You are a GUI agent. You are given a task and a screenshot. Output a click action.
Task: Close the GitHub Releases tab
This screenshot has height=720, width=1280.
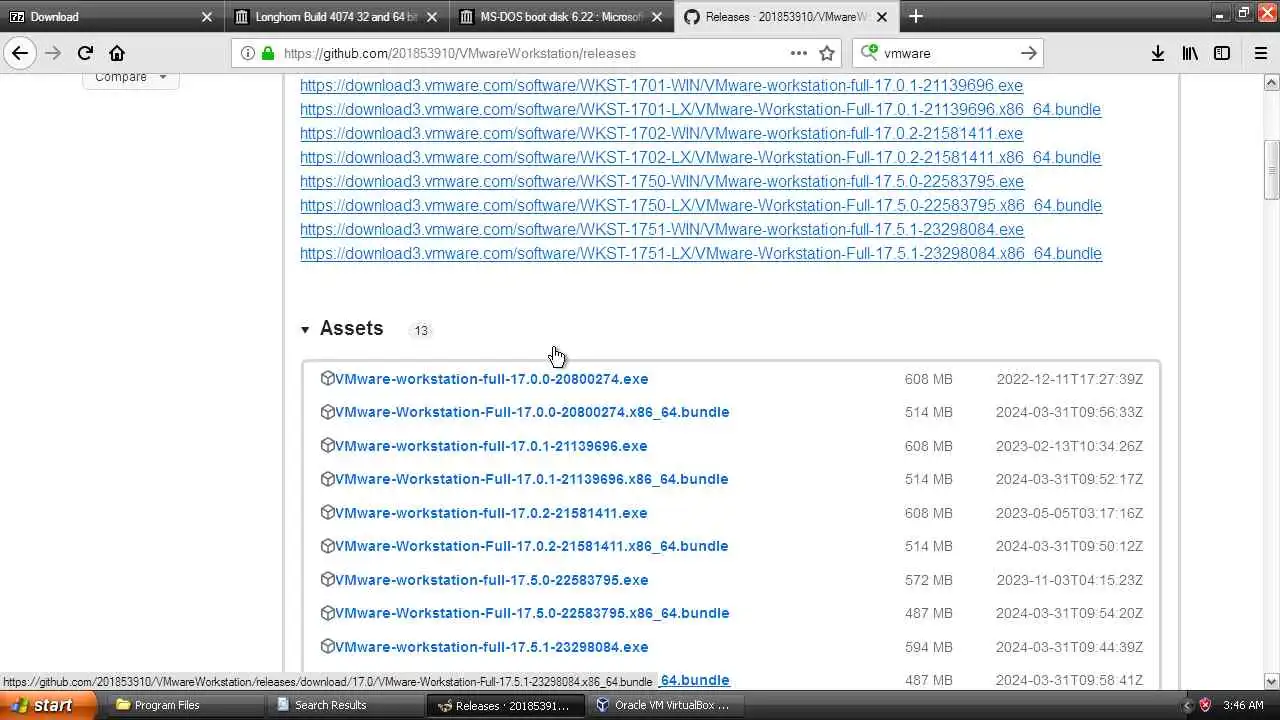(882, 17)
